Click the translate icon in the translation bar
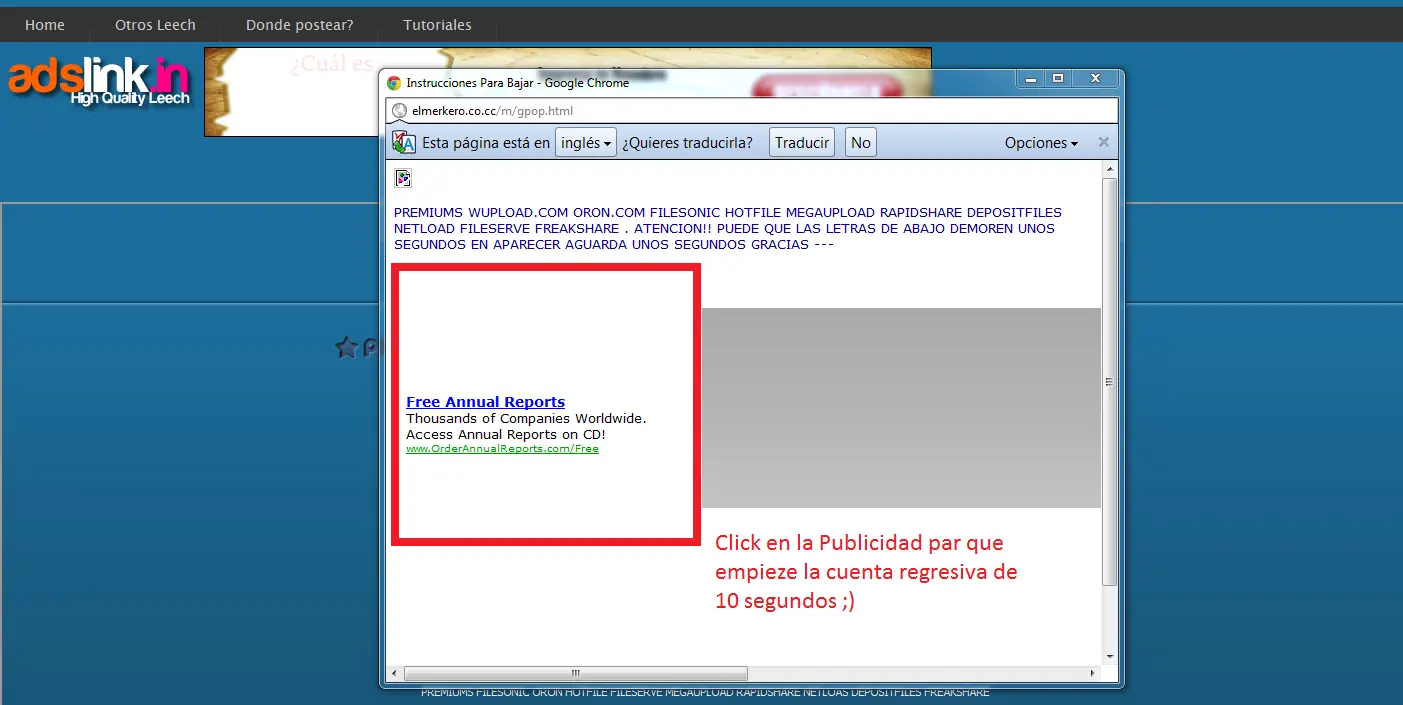 tap(404, 142)
